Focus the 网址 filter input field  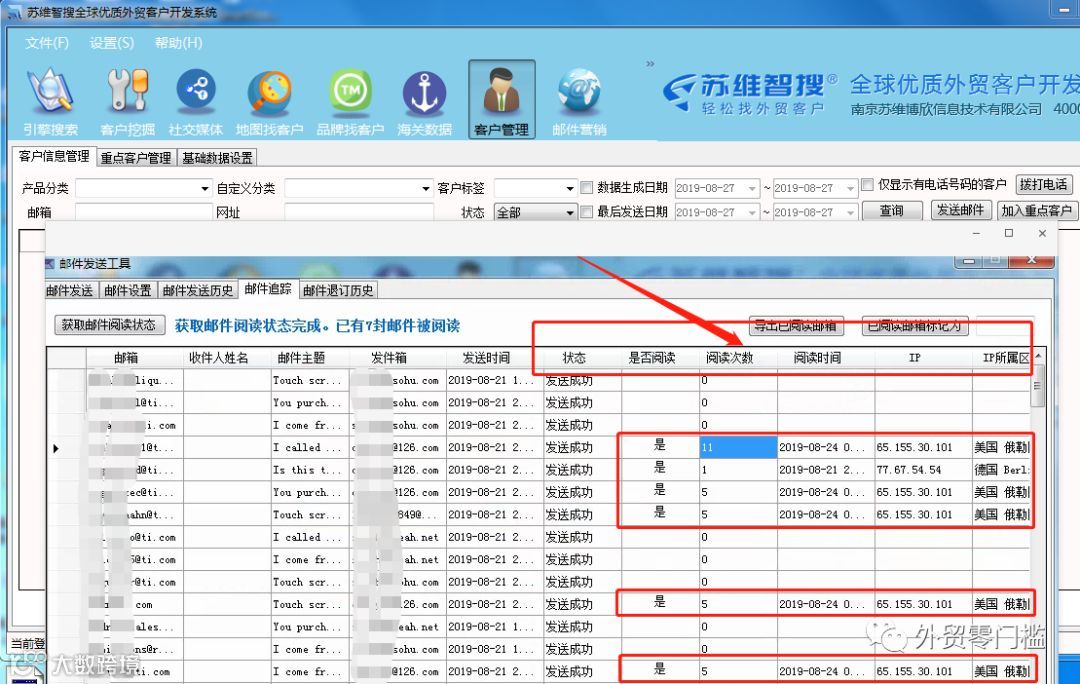tap(359, 212)
